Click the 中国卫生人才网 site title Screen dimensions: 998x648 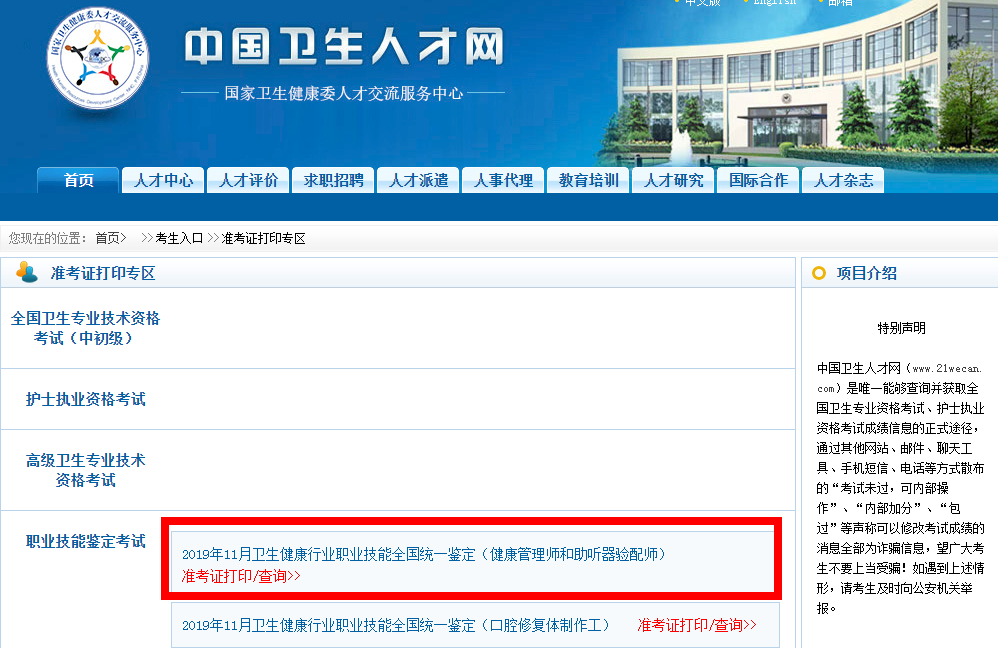344,48
